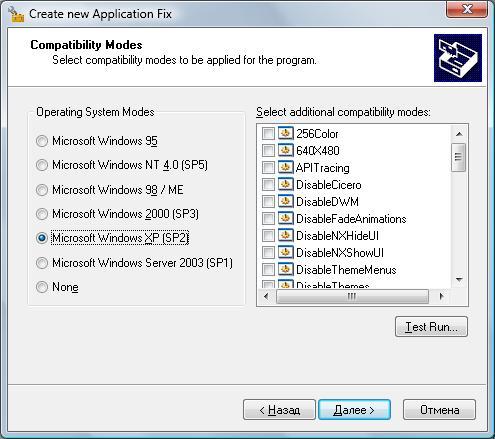Screen dimensions: 495x439
Task: Cancel the wizard with Отмена
Action: click(x=439, y=410)
